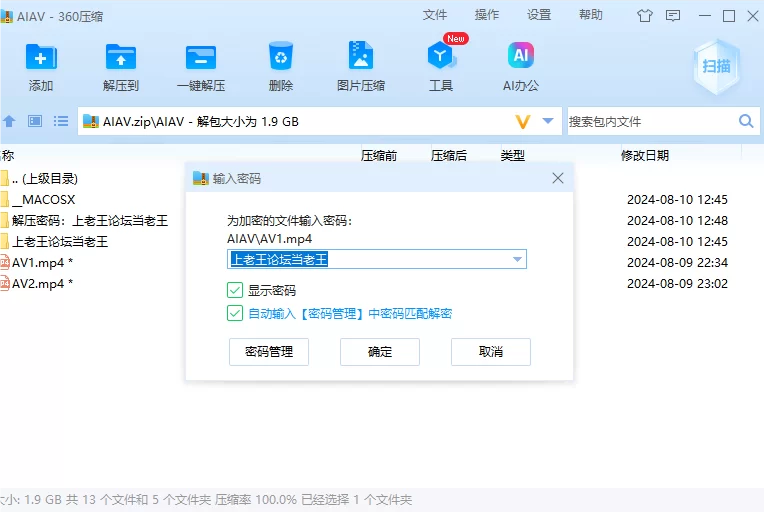This screenshot has height=512, width=764.
Task: Click the 解压到 (Extract to) icon
Action: tap(121, 58)
